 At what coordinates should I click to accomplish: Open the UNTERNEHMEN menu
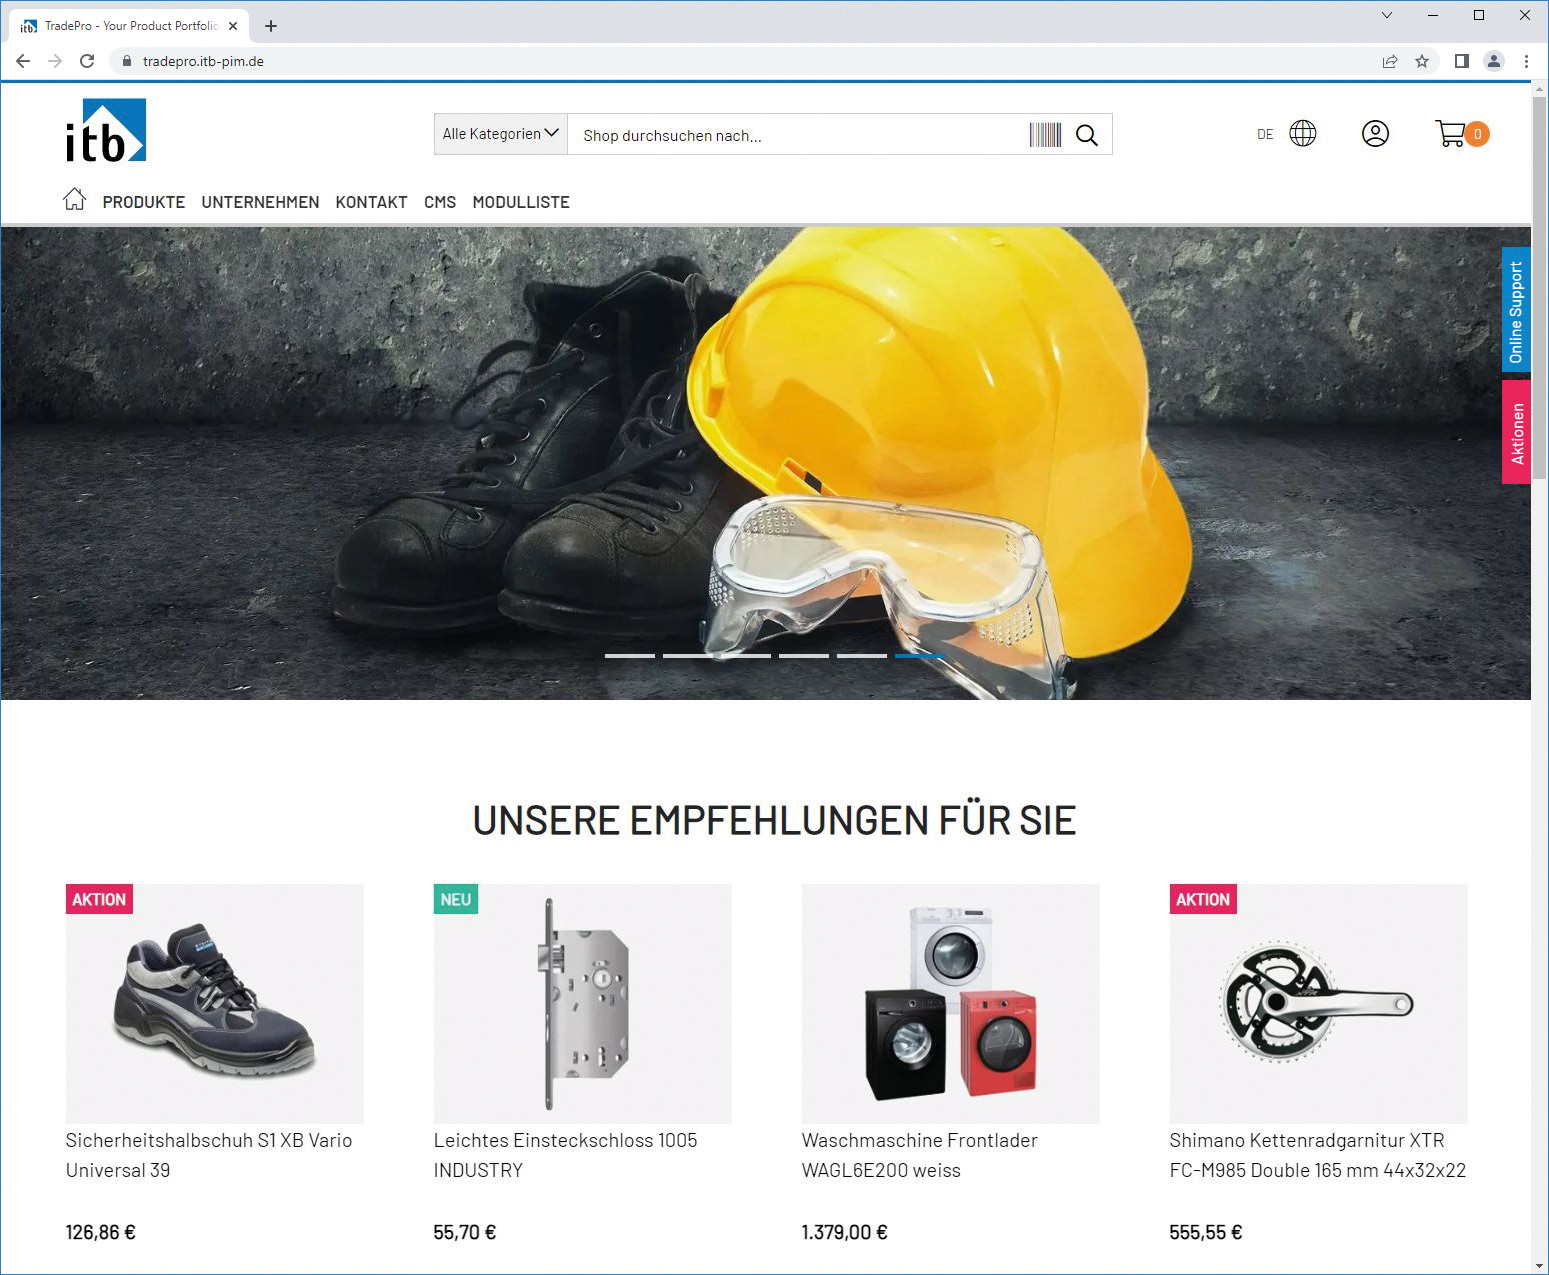tap(260, 202)
